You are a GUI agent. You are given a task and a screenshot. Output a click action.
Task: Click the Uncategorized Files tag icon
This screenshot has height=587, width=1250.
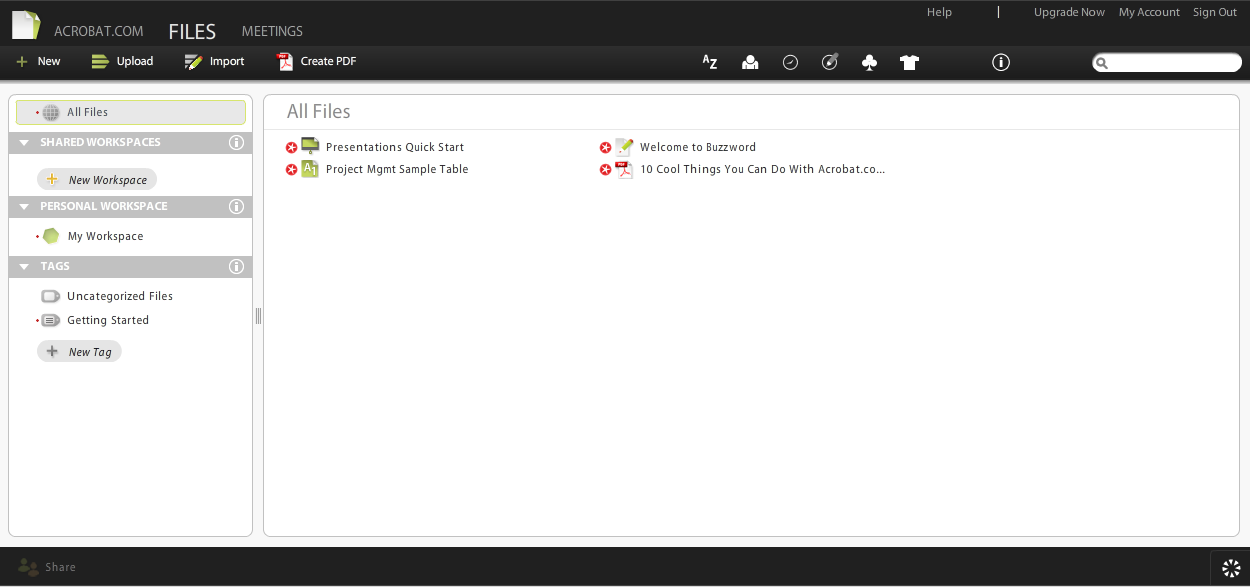(x=51, y=296)
